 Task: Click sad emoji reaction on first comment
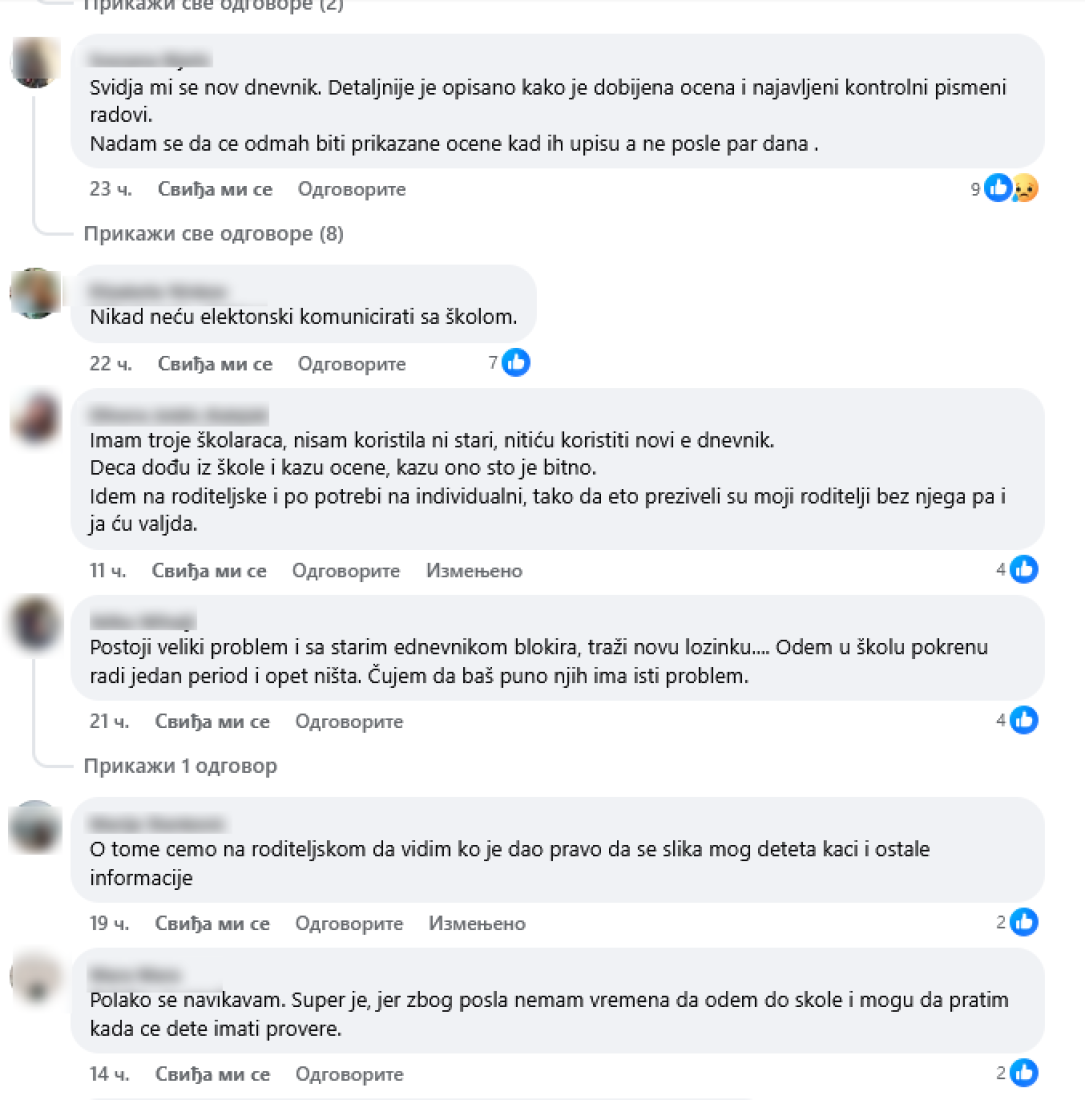point(1024,188)
